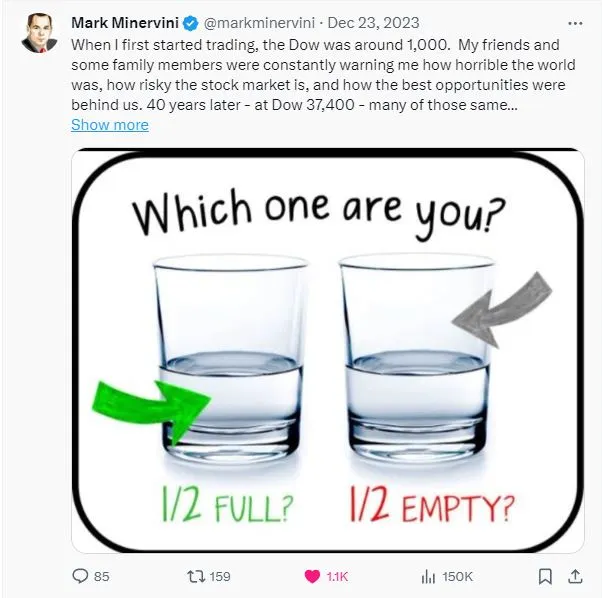Viewport: 602px width, 598px height.
Task: Click the 1.1K likes count
Action: coord(336,576)
